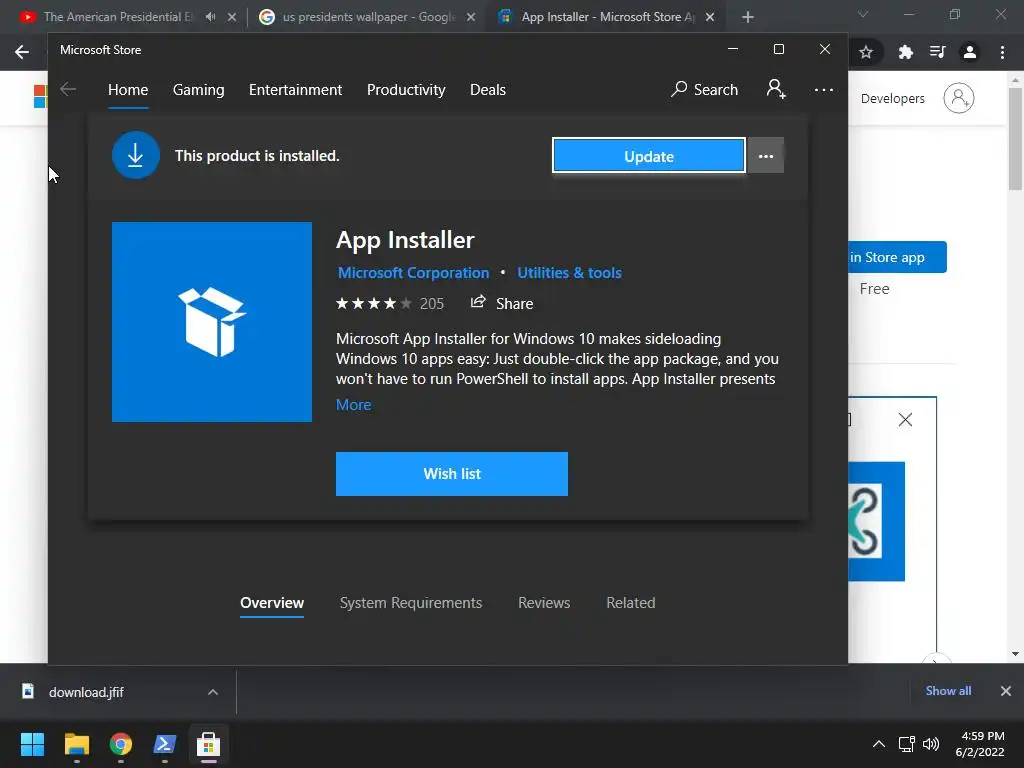Click the 'in Store app' button on the web page
Screen dimensions: 1024x768
point(897,257)
